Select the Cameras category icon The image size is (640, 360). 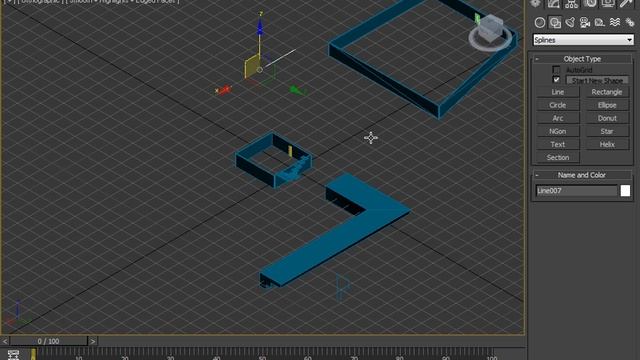585,22
